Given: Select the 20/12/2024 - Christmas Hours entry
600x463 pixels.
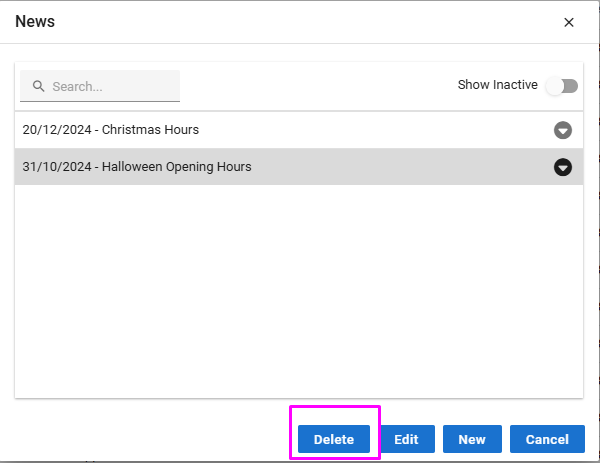Looking at the screenshot, I should [x=299, y=130].
